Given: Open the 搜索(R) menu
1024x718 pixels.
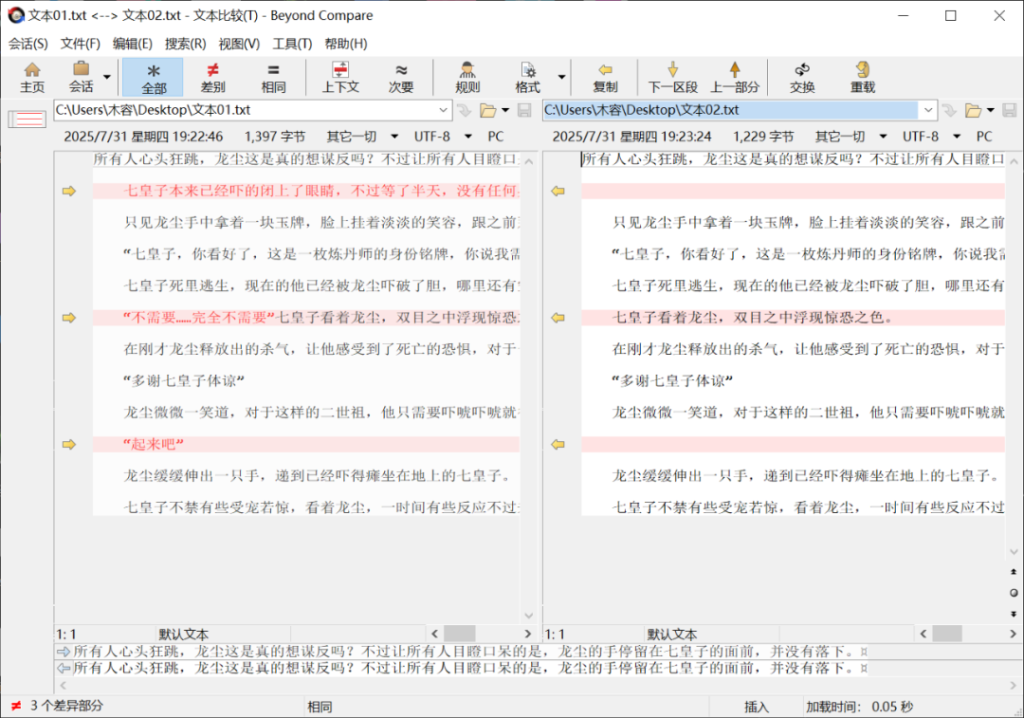Looking at the screenshot, I should 185,44.
